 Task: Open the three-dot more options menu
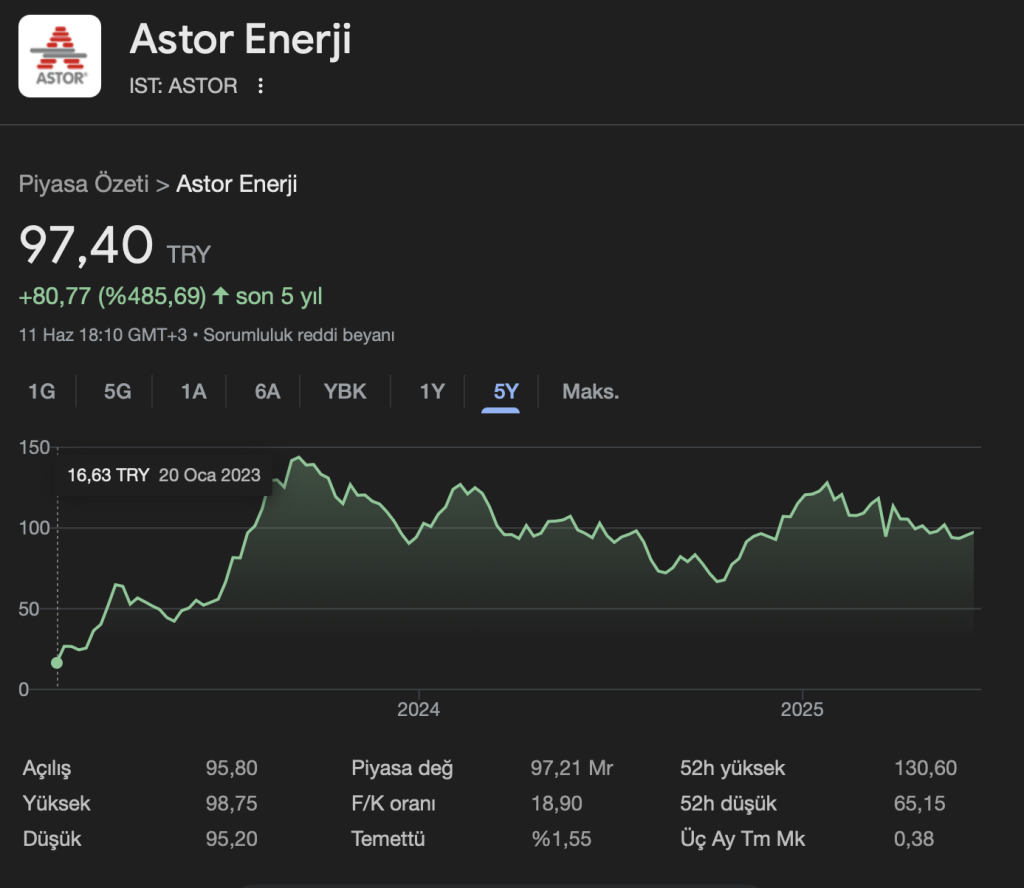point(261,86)
